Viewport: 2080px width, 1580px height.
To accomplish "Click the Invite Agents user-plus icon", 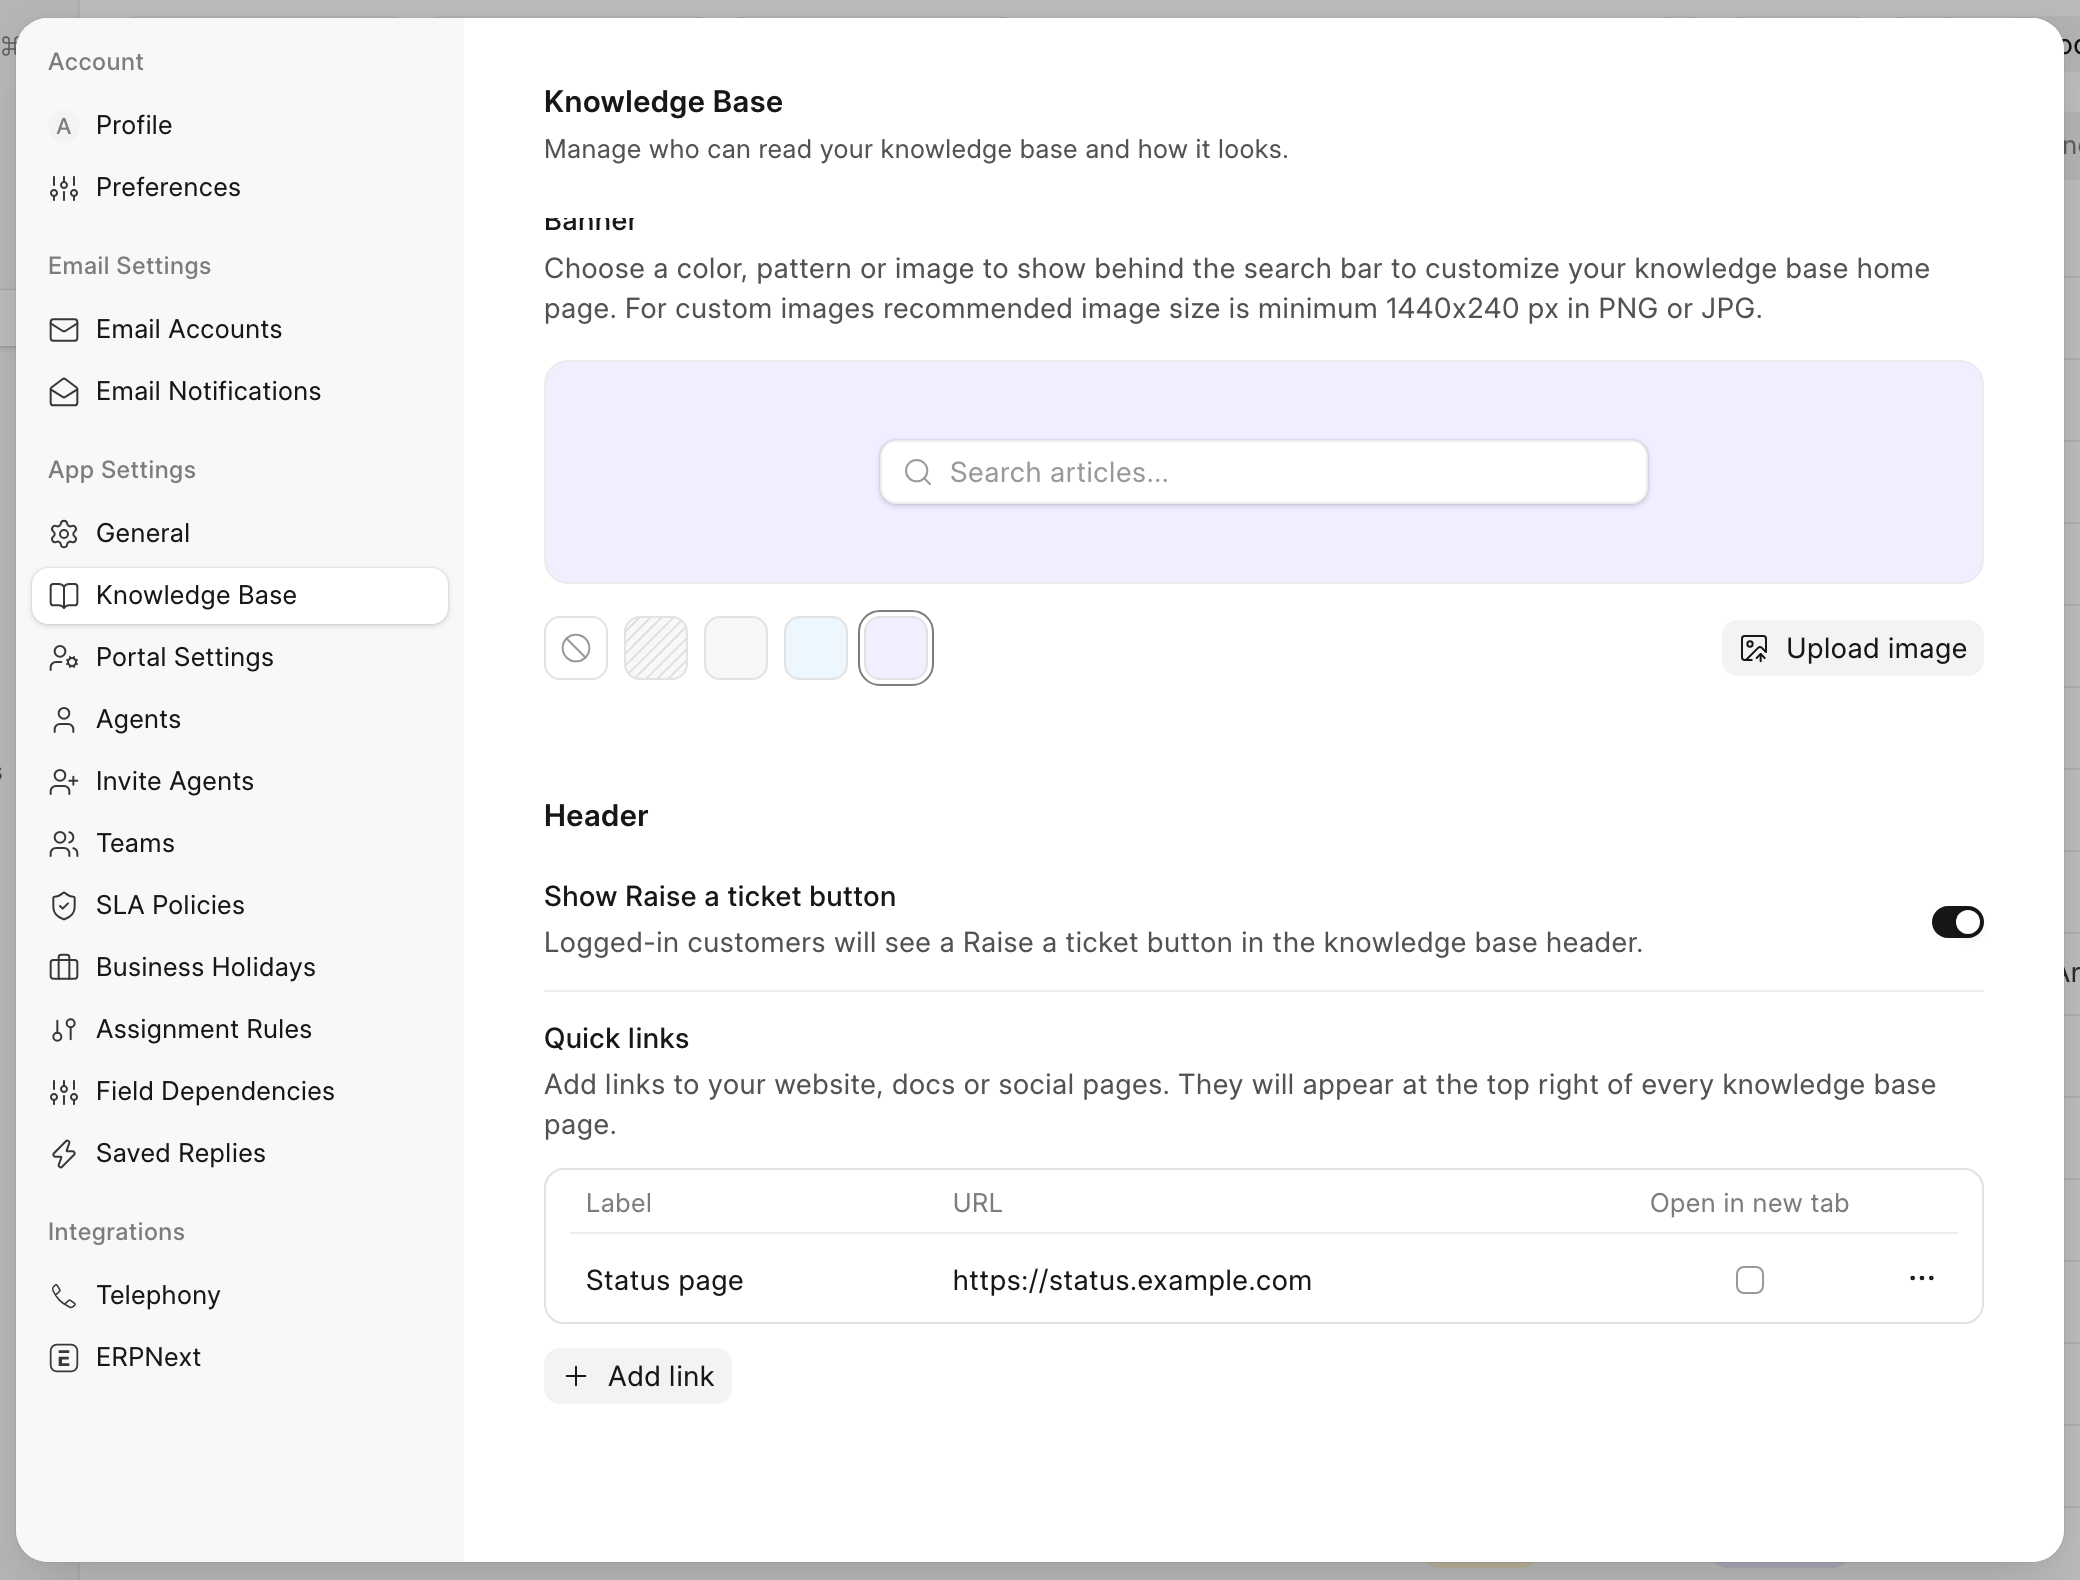I will pyautogui.click(x=64, y=782).
